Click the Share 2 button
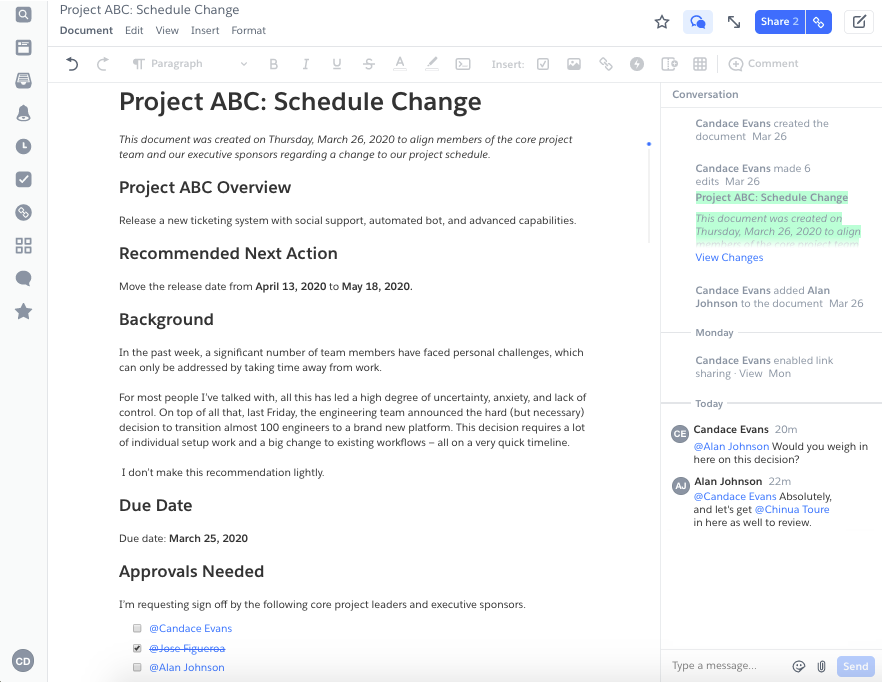The image size is (883, 682). coord(780,22)
